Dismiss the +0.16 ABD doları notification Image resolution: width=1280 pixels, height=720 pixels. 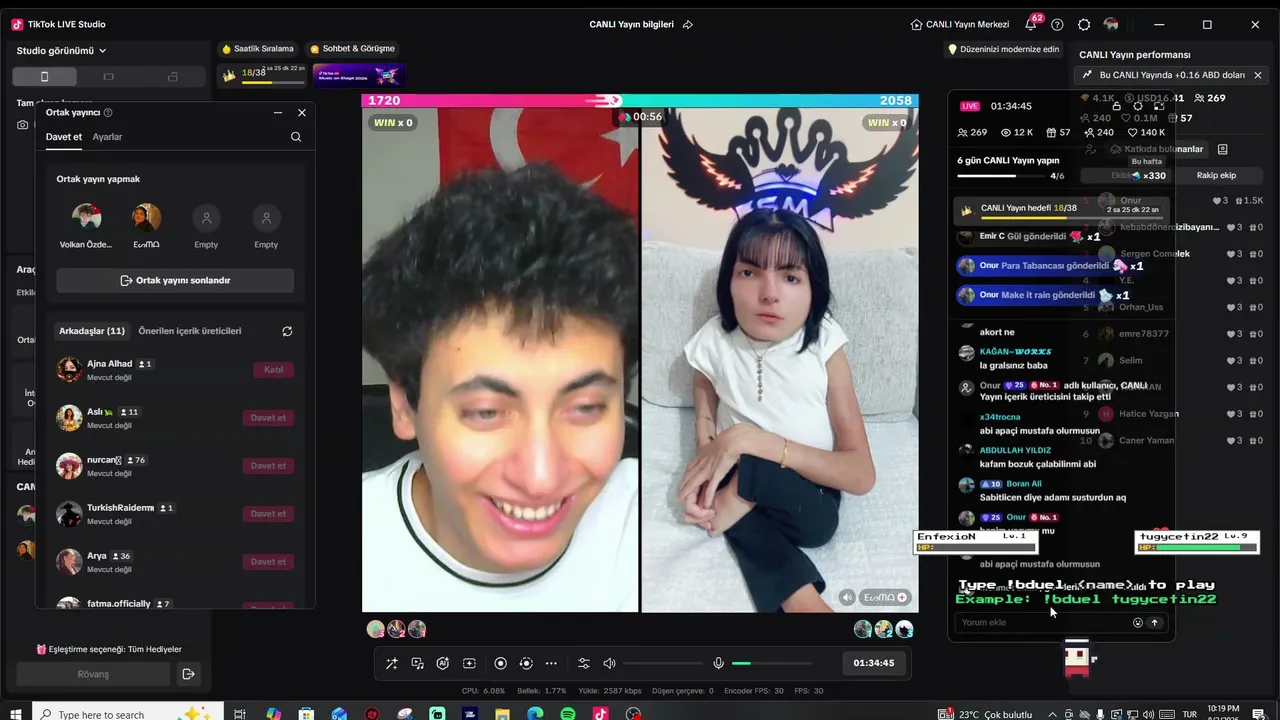point(1258,75)
